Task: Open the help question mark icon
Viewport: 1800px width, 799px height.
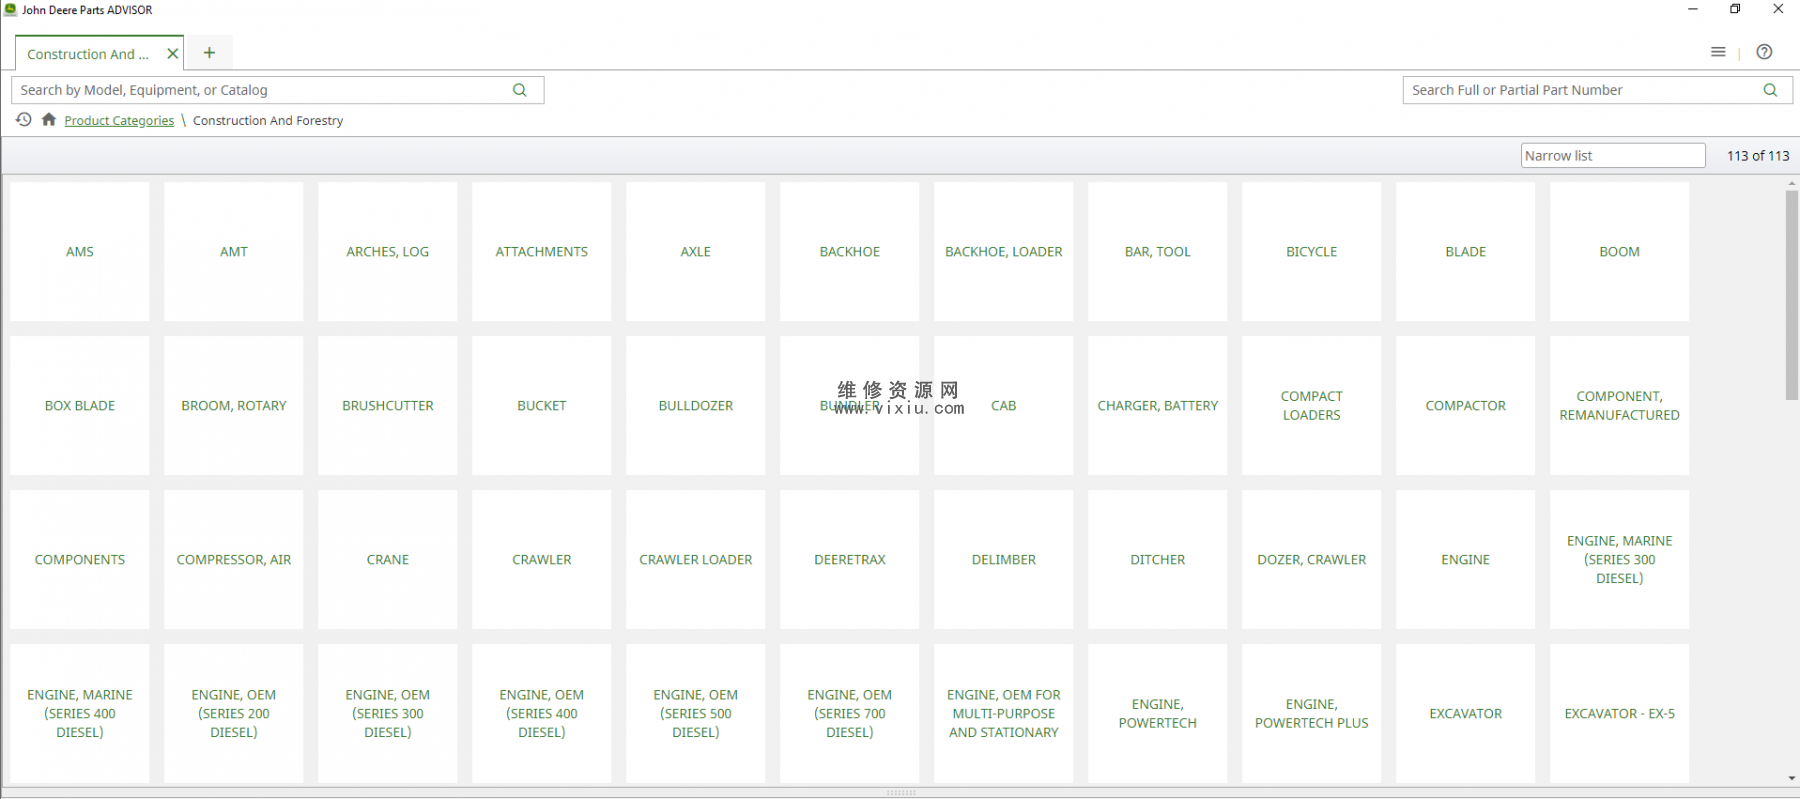Action: click(x=1764, y=52)
